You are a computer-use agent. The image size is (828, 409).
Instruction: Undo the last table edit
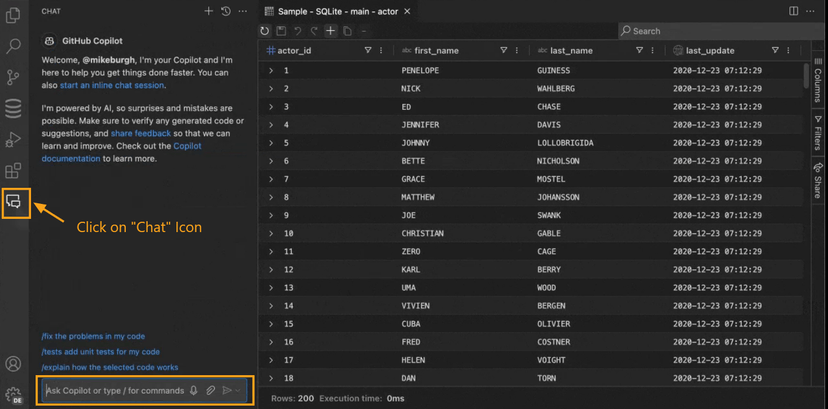298,31
